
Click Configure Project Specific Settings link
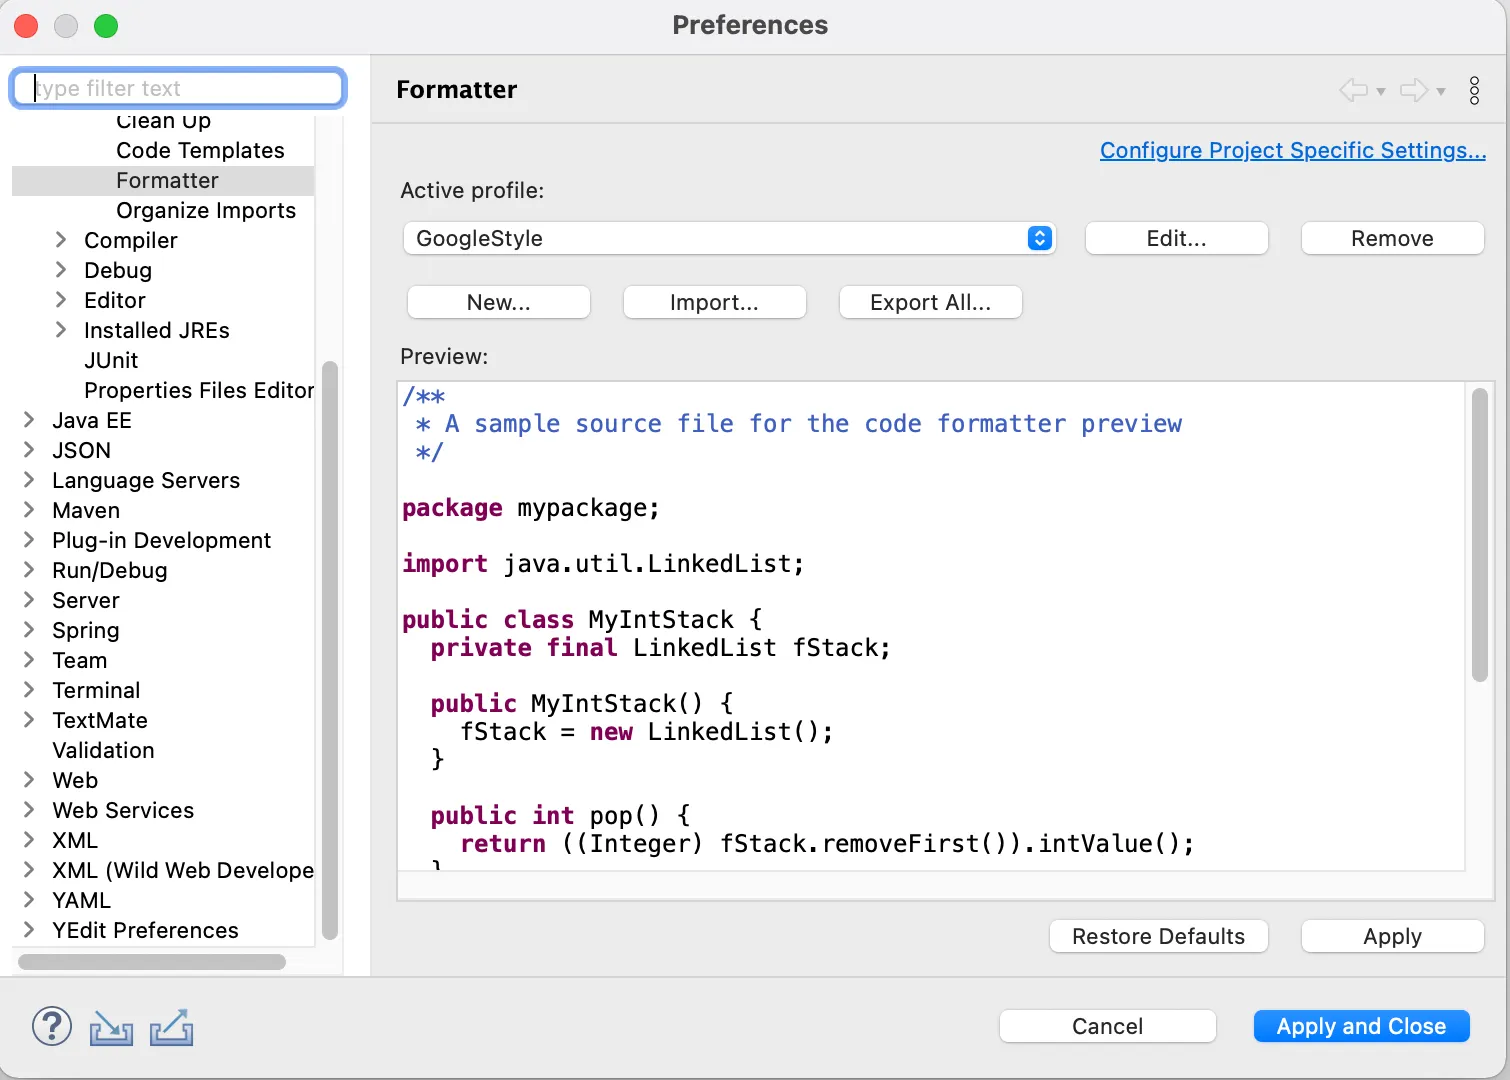pyautogui.click(x=1292, y=150)
